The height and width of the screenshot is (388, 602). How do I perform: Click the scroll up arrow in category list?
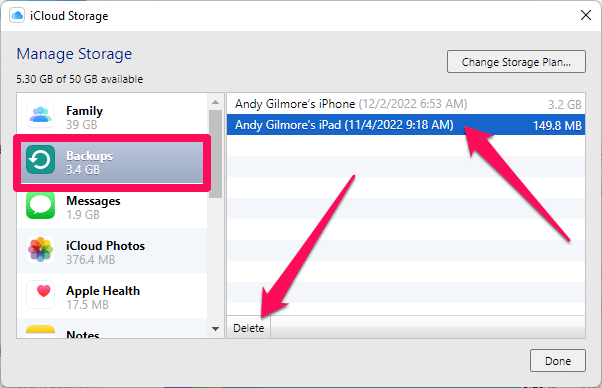(215, 102)
